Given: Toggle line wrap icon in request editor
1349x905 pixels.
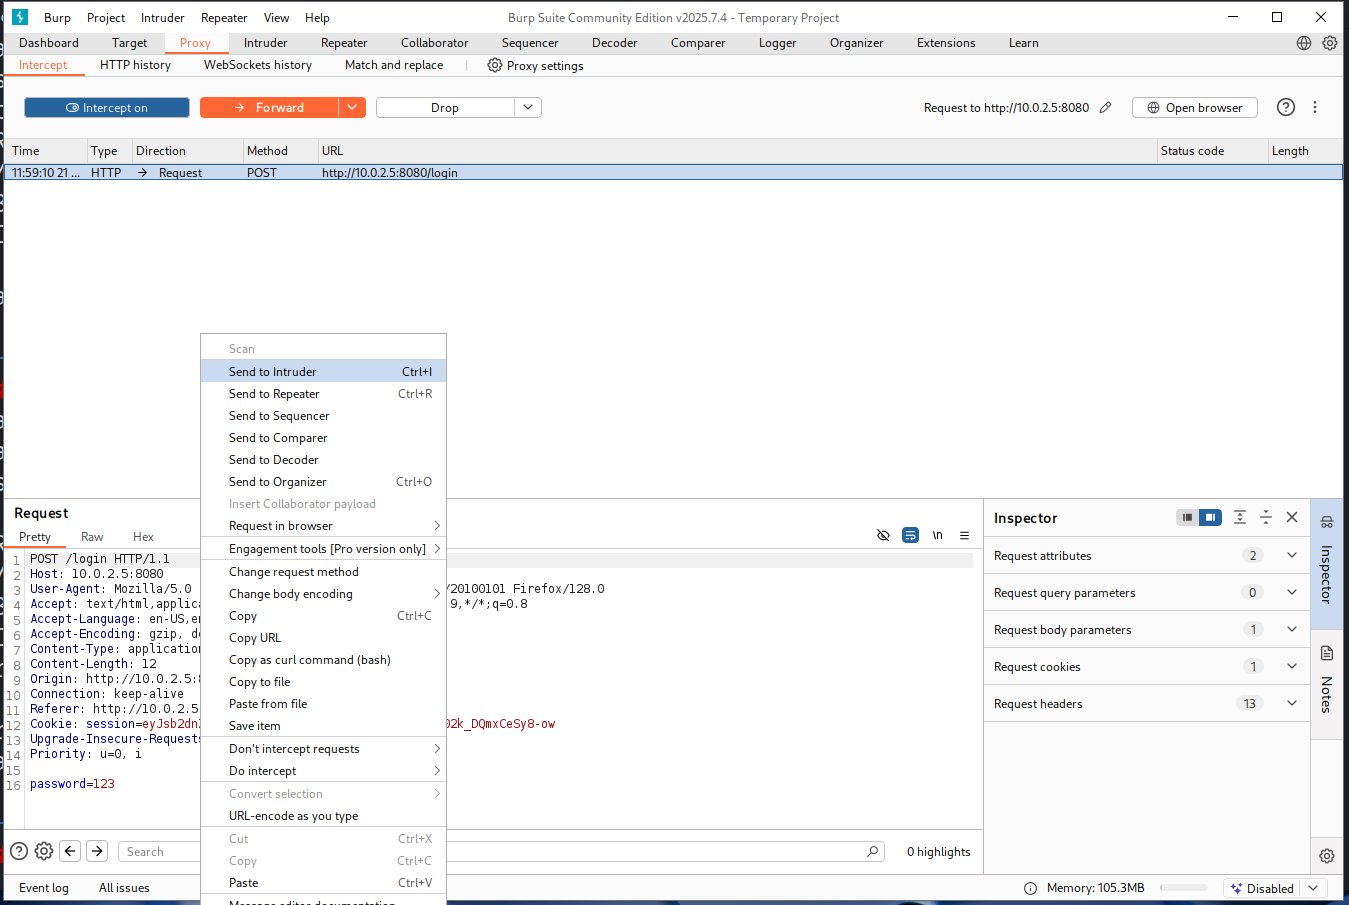Looking at the screenshot, I should click(x=910, y=535).
